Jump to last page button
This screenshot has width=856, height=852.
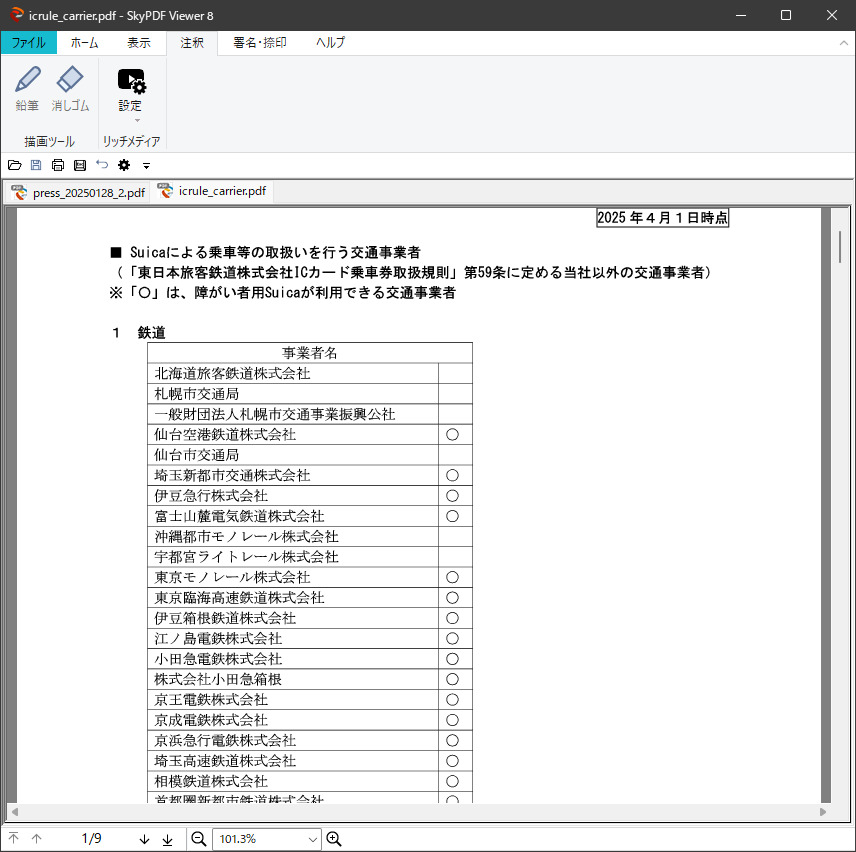(167, 839)
